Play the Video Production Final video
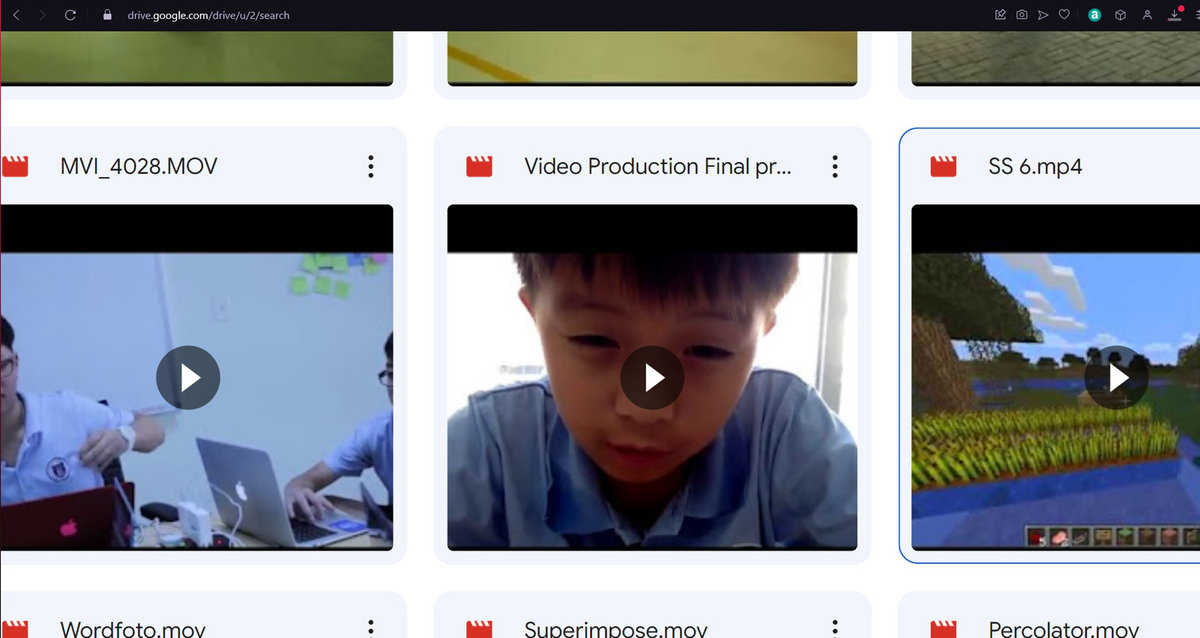1200x638 pixels. (x=652, y=377)
